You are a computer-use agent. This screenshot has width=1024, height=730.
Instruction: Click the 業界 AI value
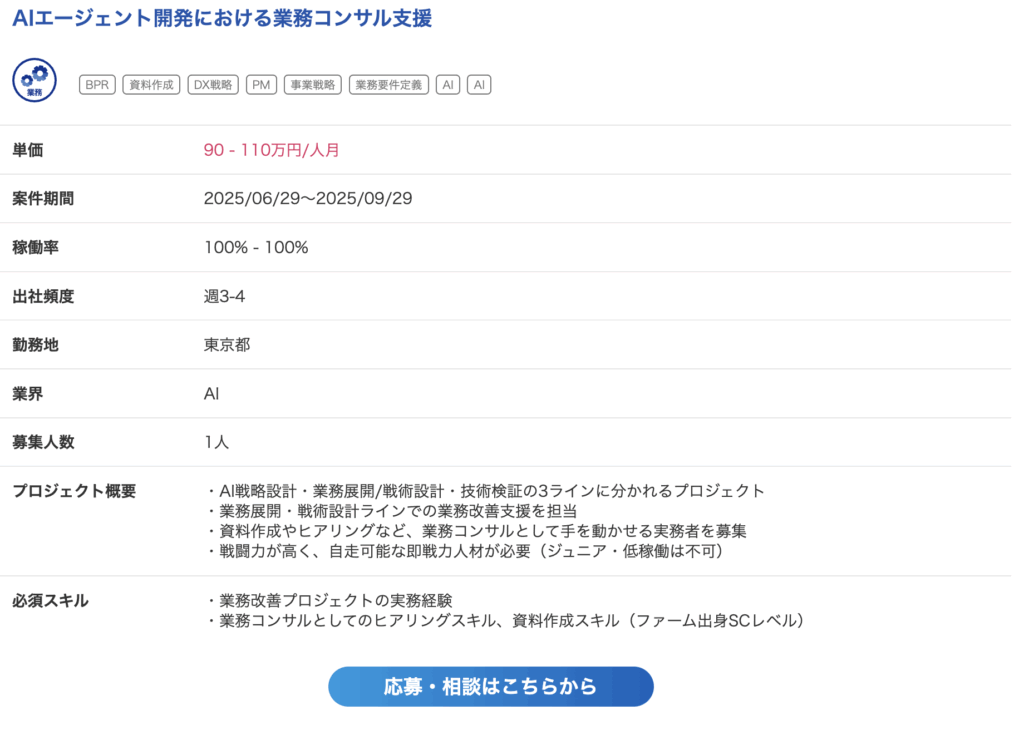(x=212, y=394)
